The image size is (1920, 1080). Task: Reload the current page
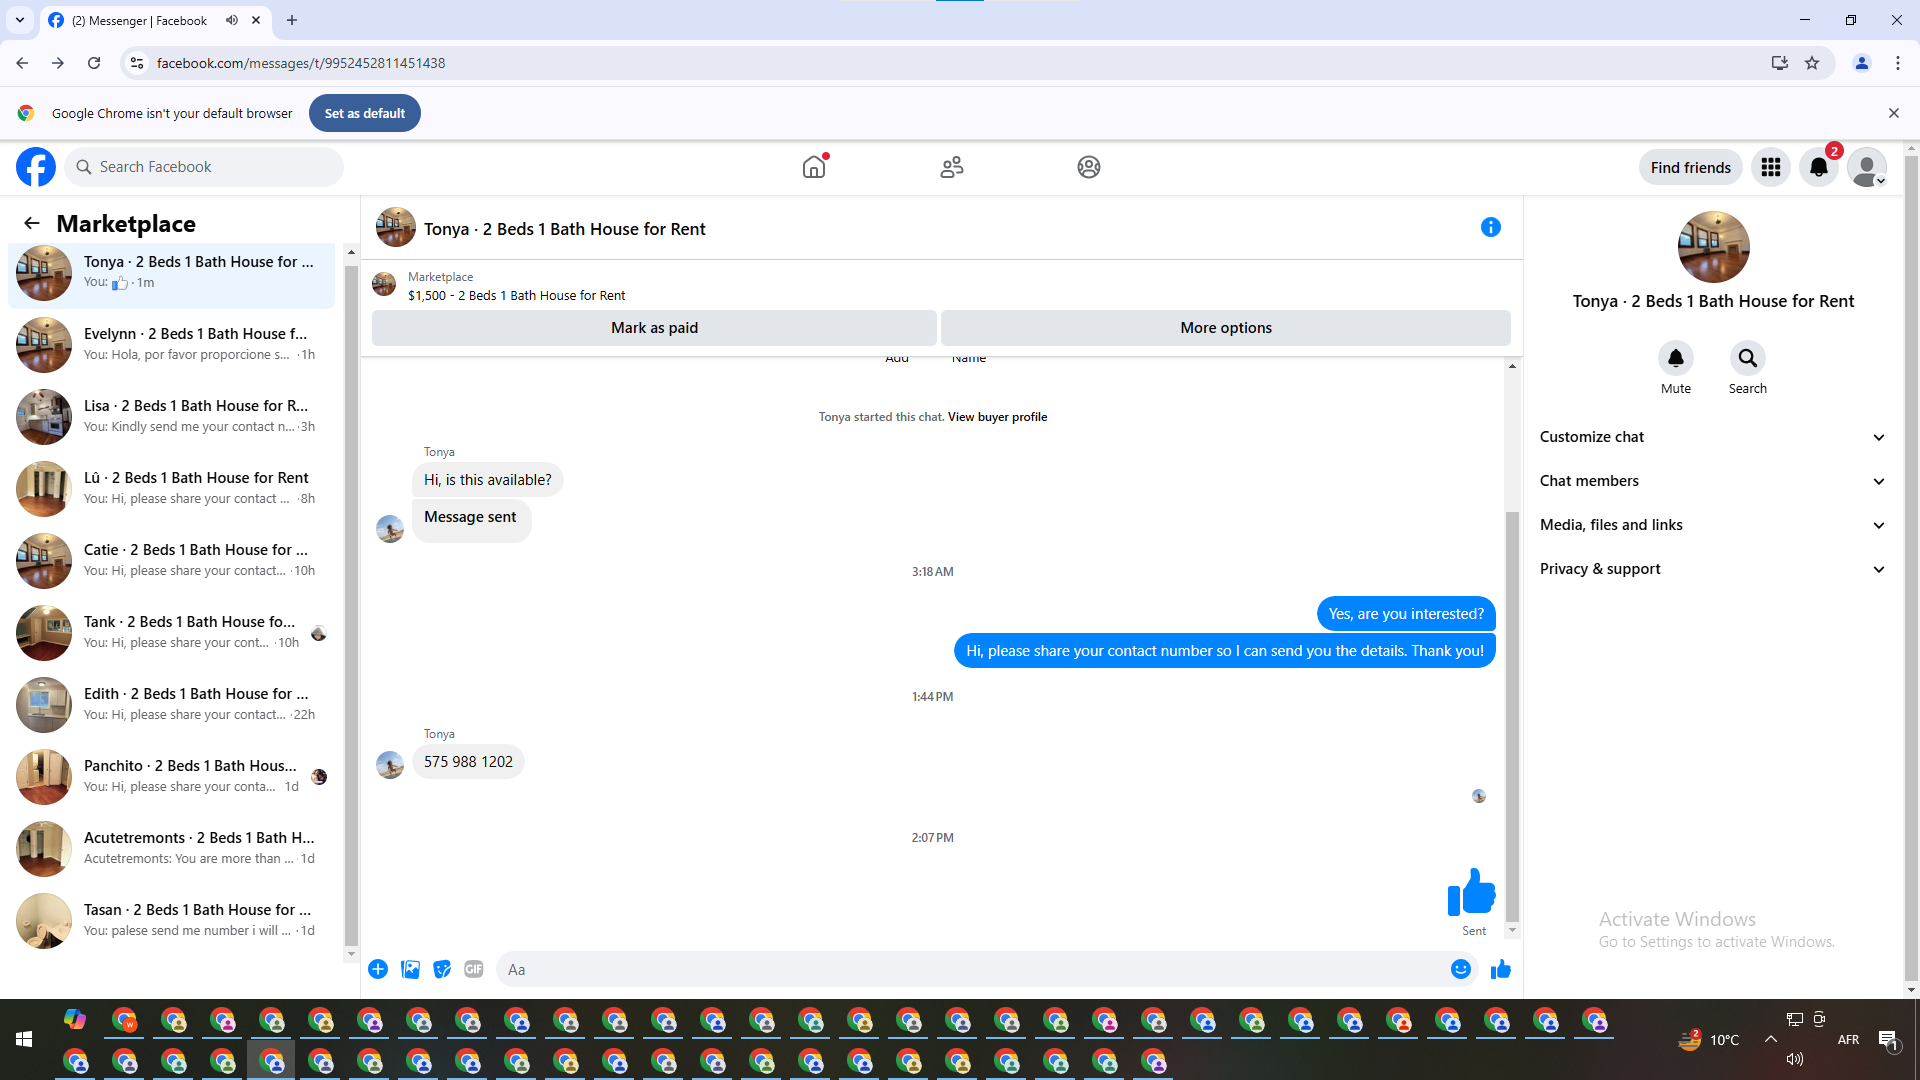pos(94,63)
